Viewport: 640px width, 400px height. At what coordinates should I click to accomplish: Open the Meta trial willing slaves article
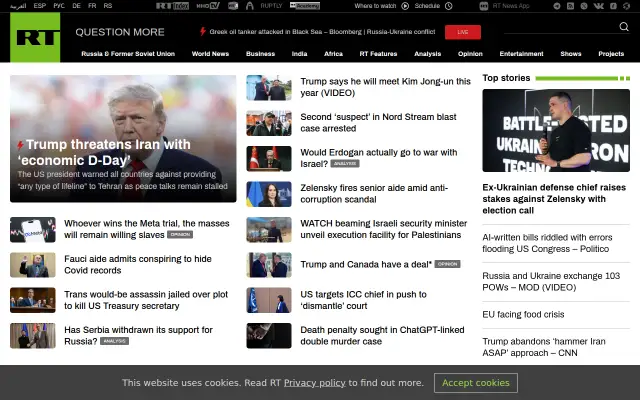(147, 229)
